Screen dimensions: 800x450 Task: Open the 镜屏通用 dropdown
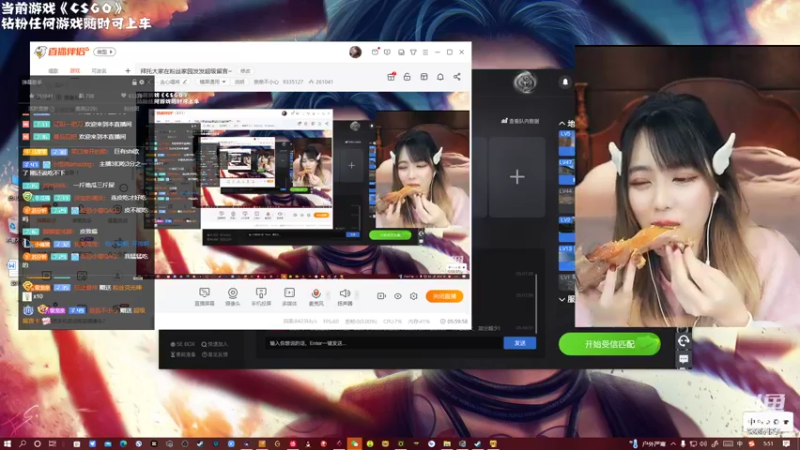(212, 82)
